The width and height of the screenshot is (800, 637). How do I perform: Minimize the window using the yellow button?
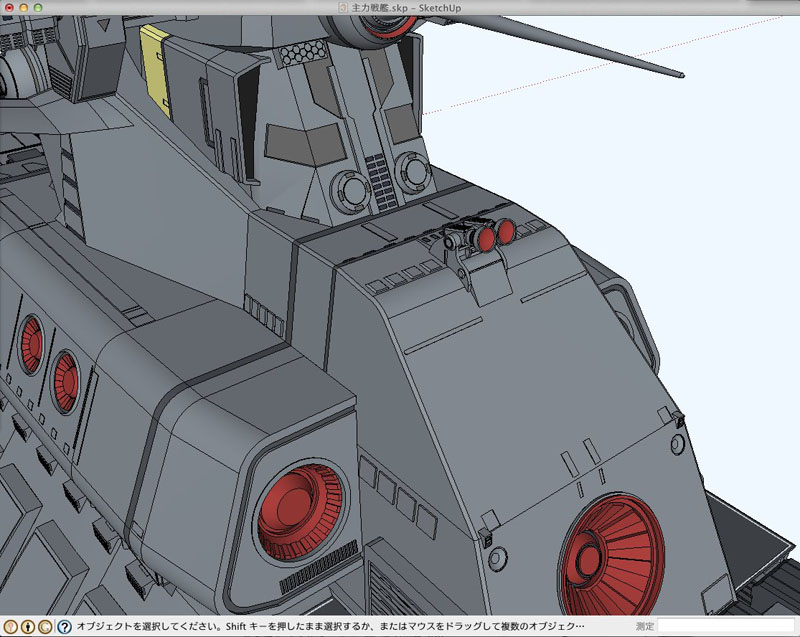(x=24, y=8)
